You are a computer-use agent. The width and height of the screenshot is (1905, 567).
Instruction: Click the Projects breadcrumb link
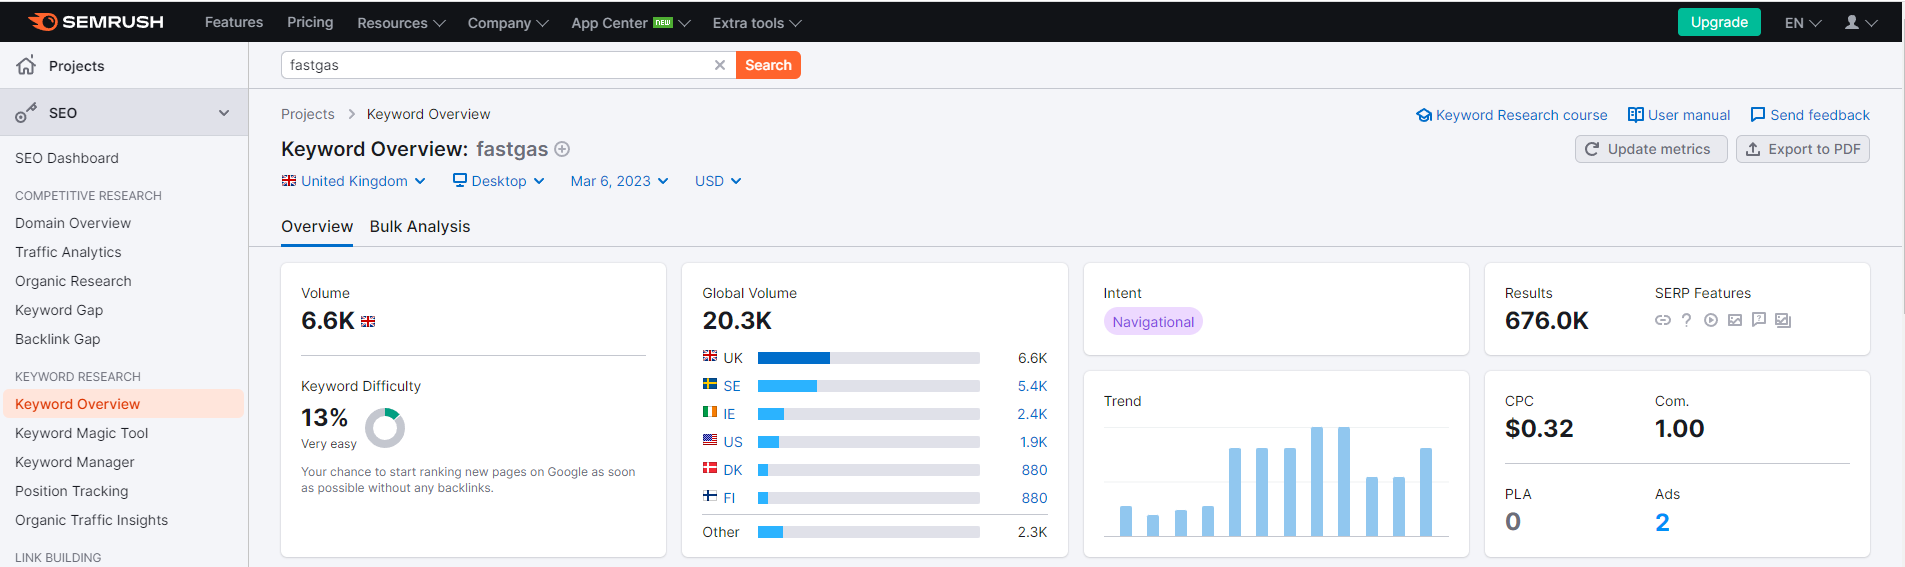[308, 114]
